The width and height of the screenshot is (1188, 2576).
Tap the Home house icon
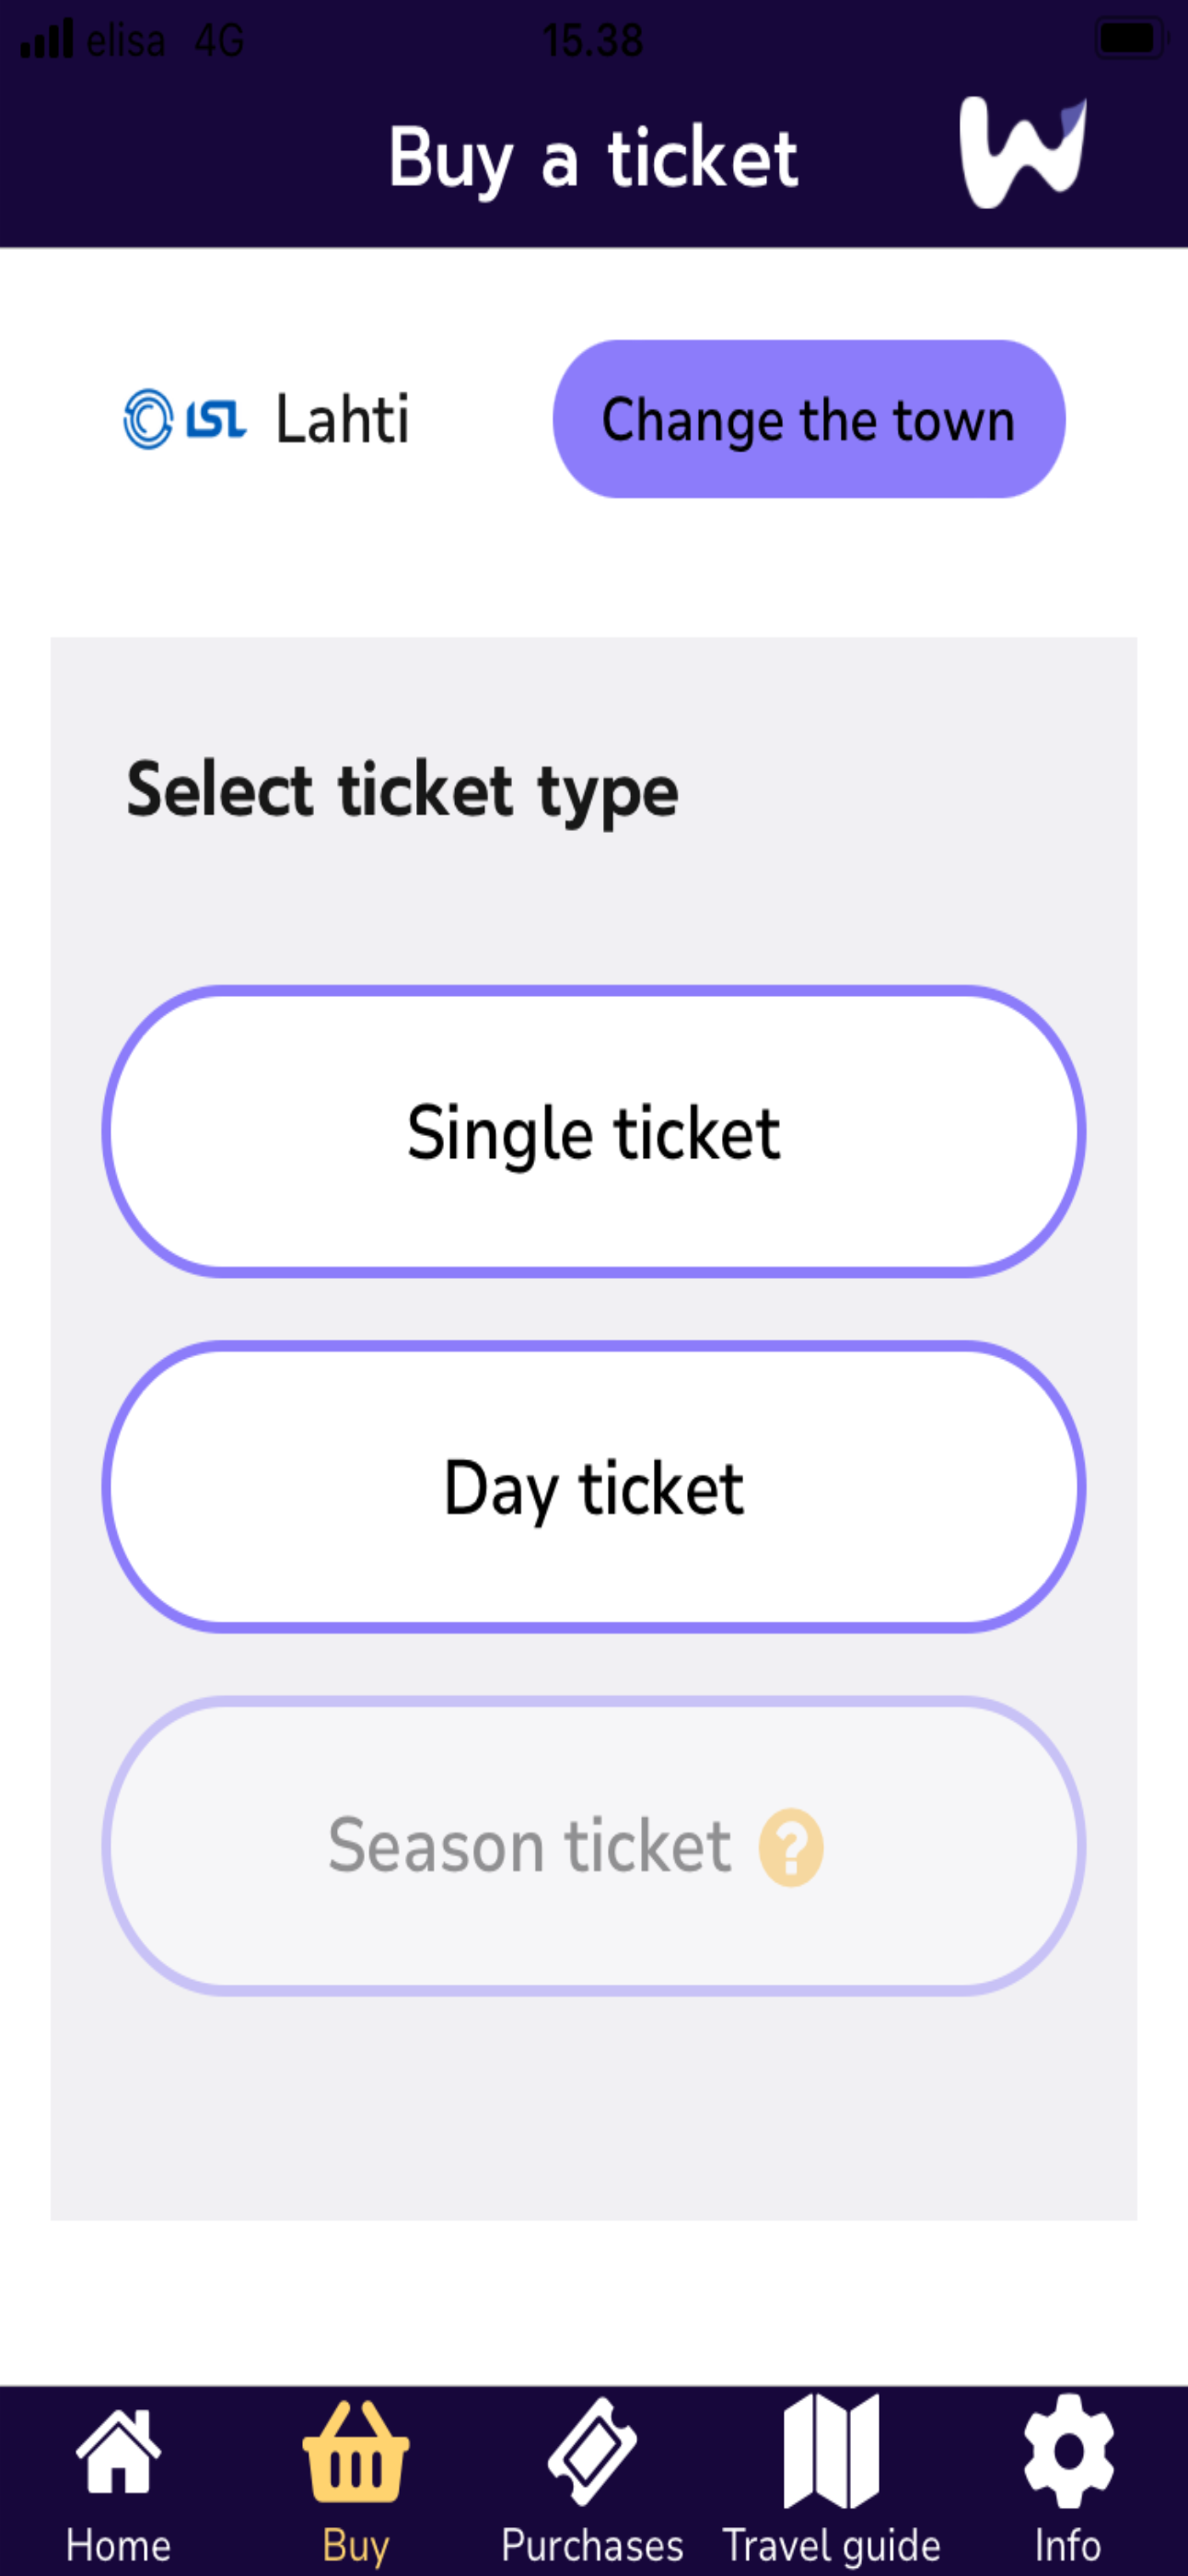[x=118, y=2450]
